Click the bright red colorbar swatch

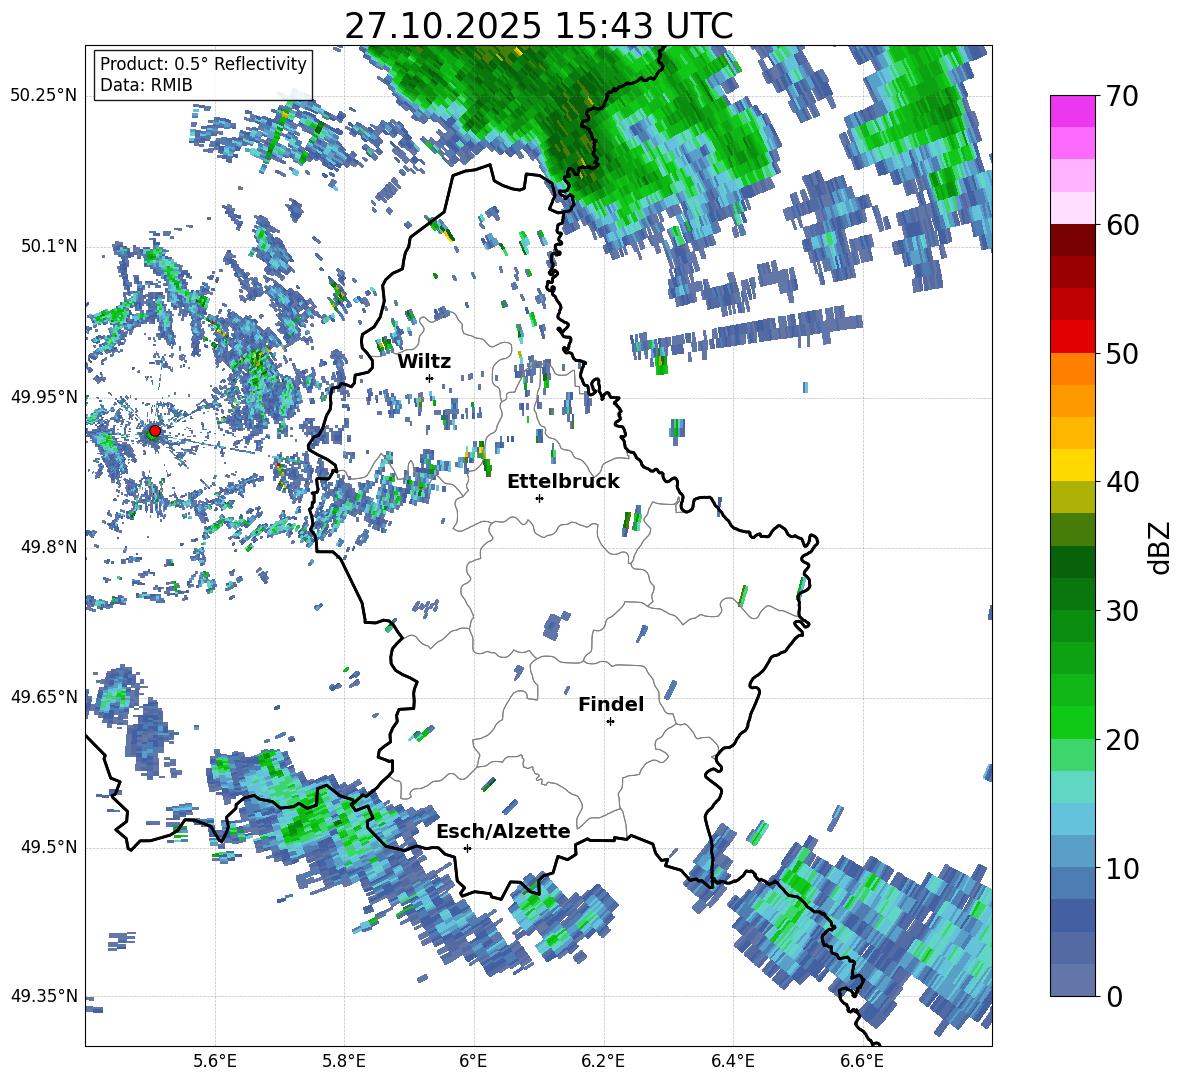click(1072, 337)
